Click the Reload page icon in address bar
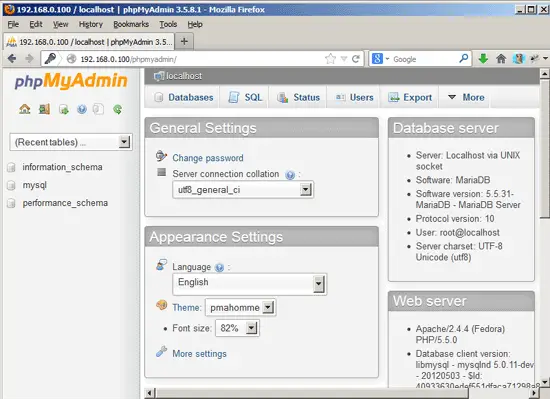This screenshot has width=550, height=399. point(356,59)
